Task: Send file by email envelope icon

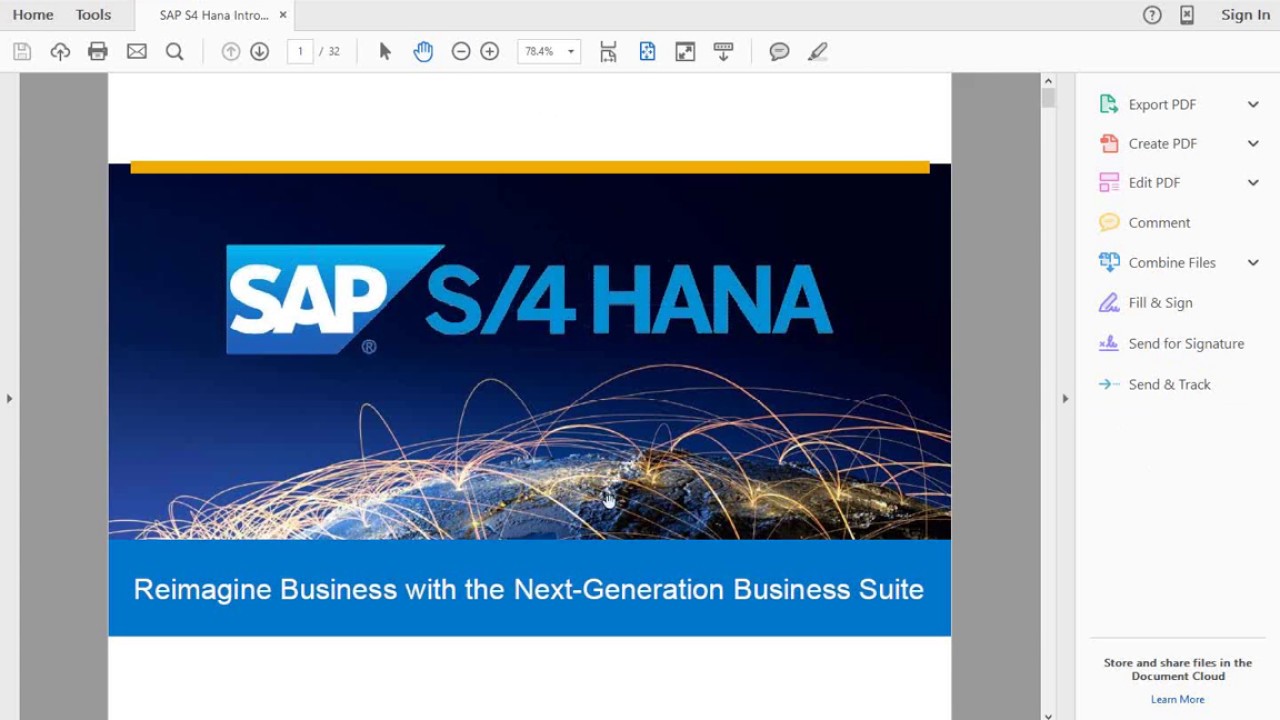Action: (x=137, y=52)
